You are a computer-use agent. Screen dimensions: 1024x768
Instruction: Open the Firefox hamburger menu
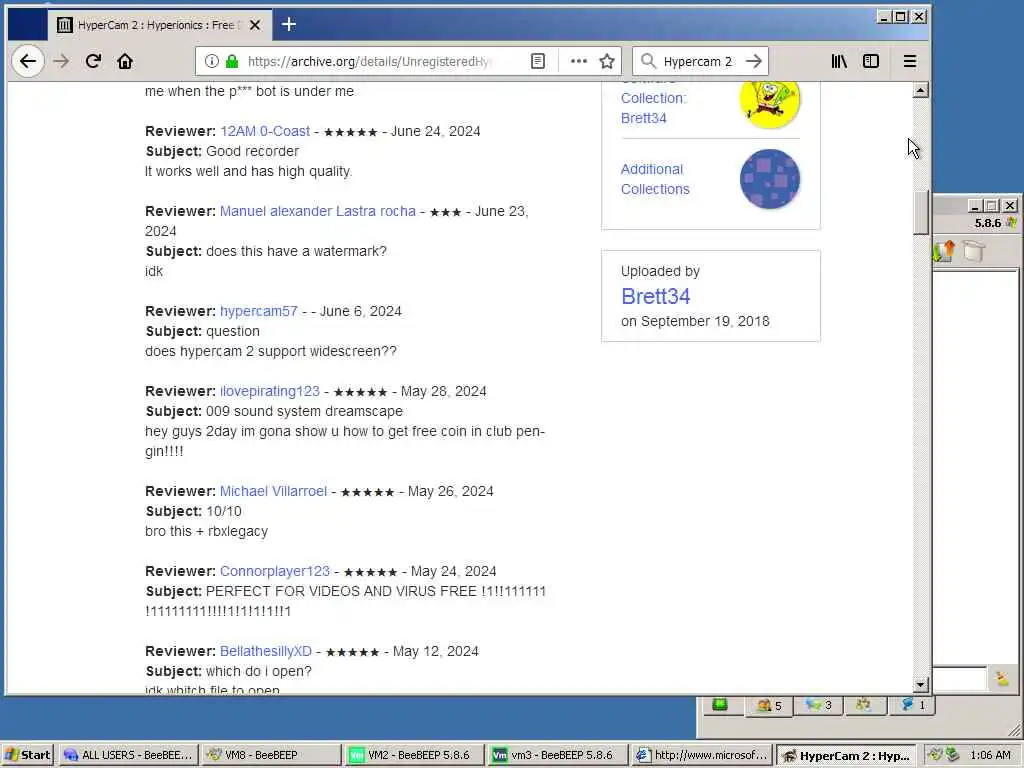(x=910, y=61)
